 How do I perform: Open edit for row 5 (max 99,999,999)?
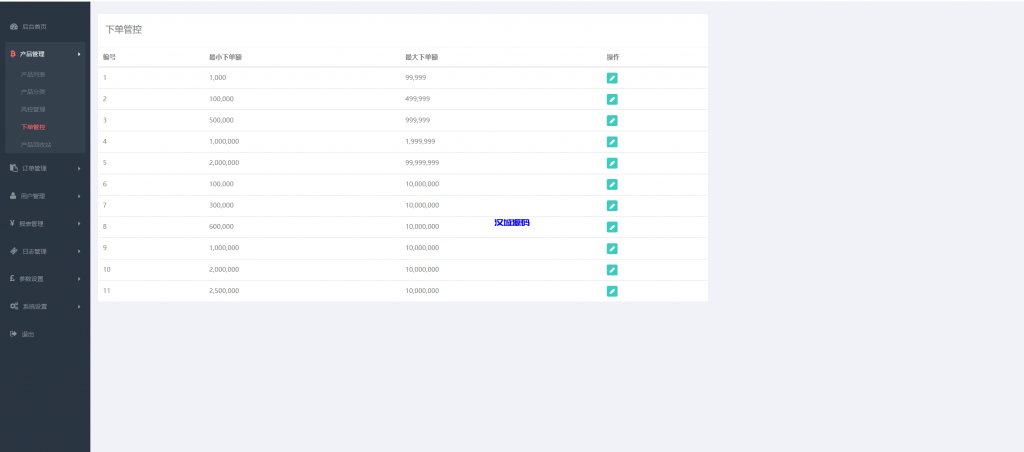pyautogui.click(x=612, y=163)
